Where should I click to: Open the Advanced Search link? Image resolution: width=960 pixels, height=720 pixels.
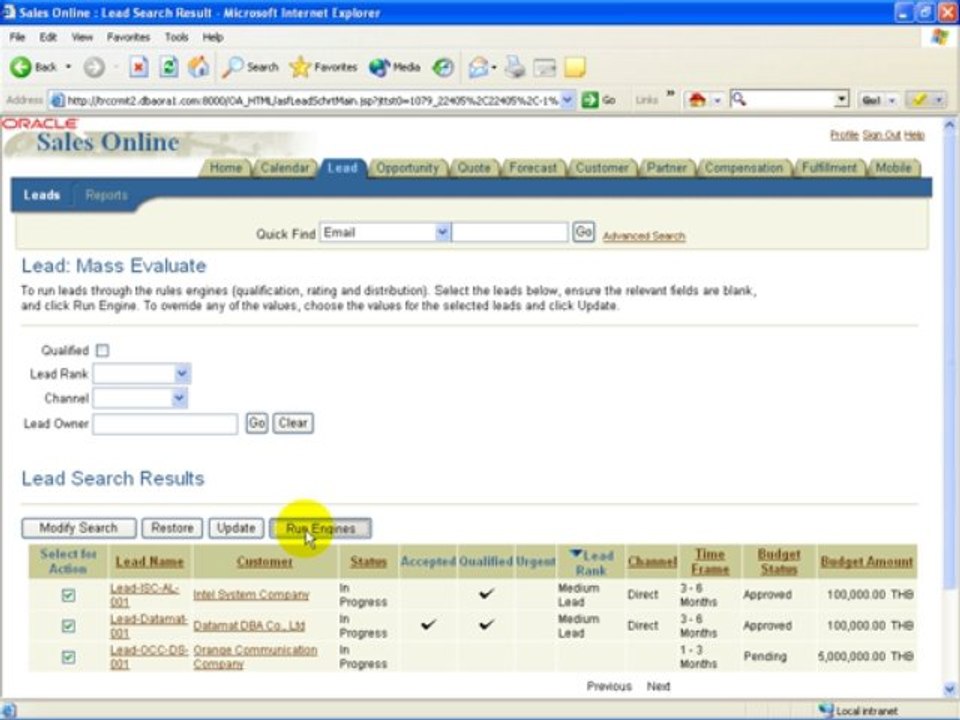point(643,236)
